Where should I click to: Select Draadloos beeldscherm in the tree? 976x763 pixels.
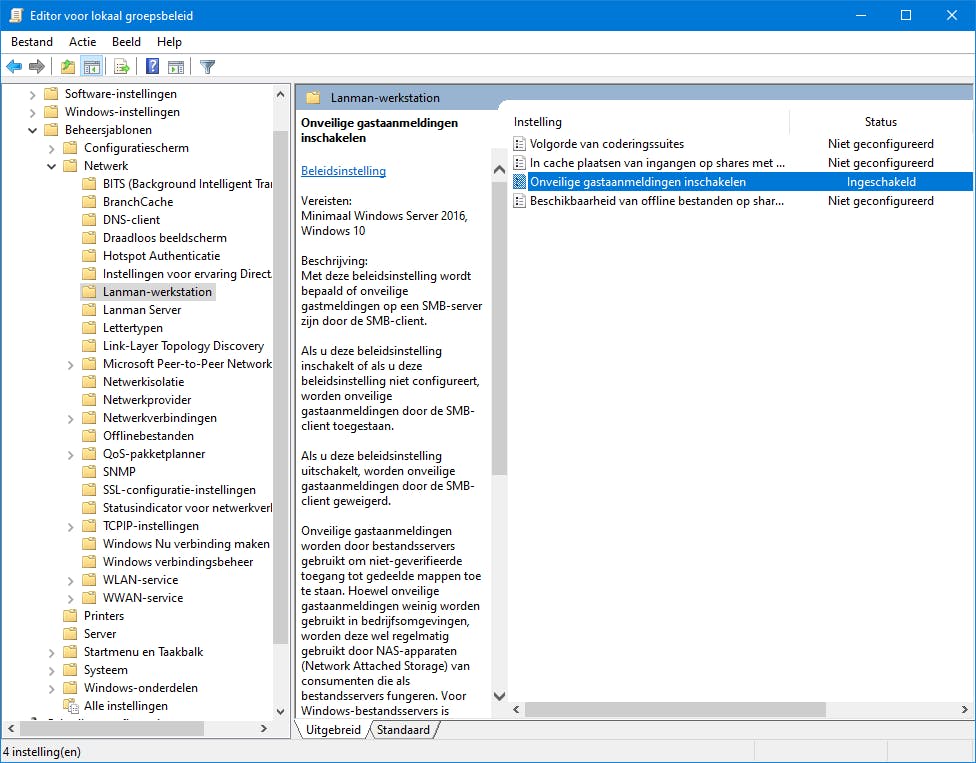pyautogui.click(x=164, y=238)
